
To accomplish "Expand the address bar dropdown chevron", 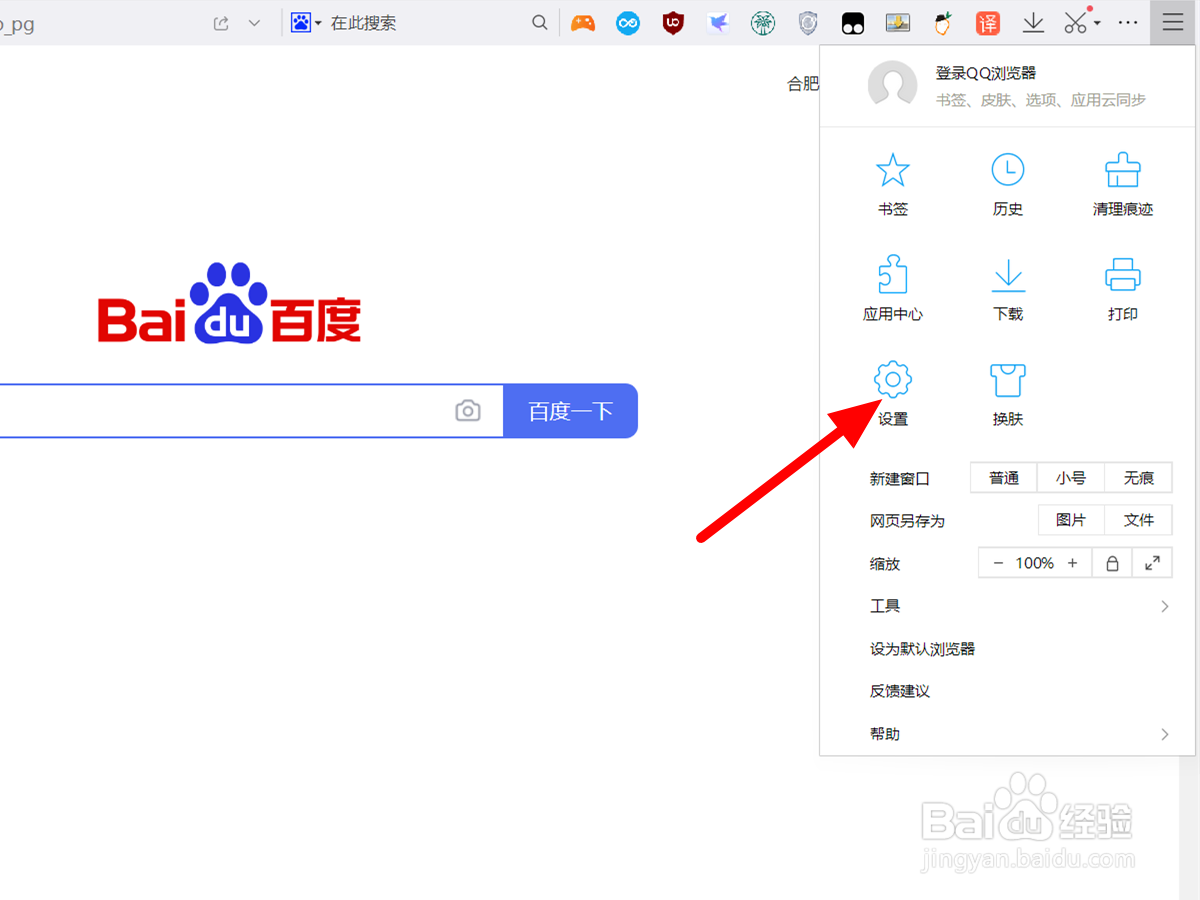I will click(x=254, y=23).
